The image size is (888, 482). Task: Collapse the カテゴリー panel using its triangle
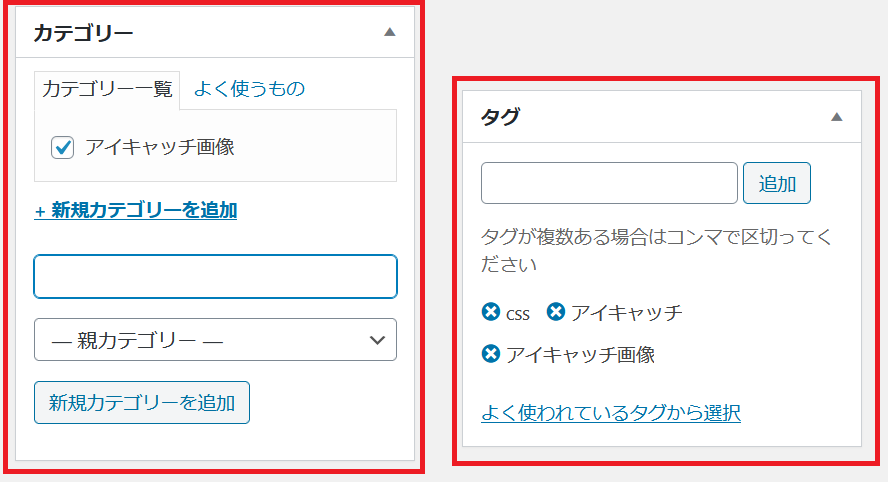click(x=390, y=32)
